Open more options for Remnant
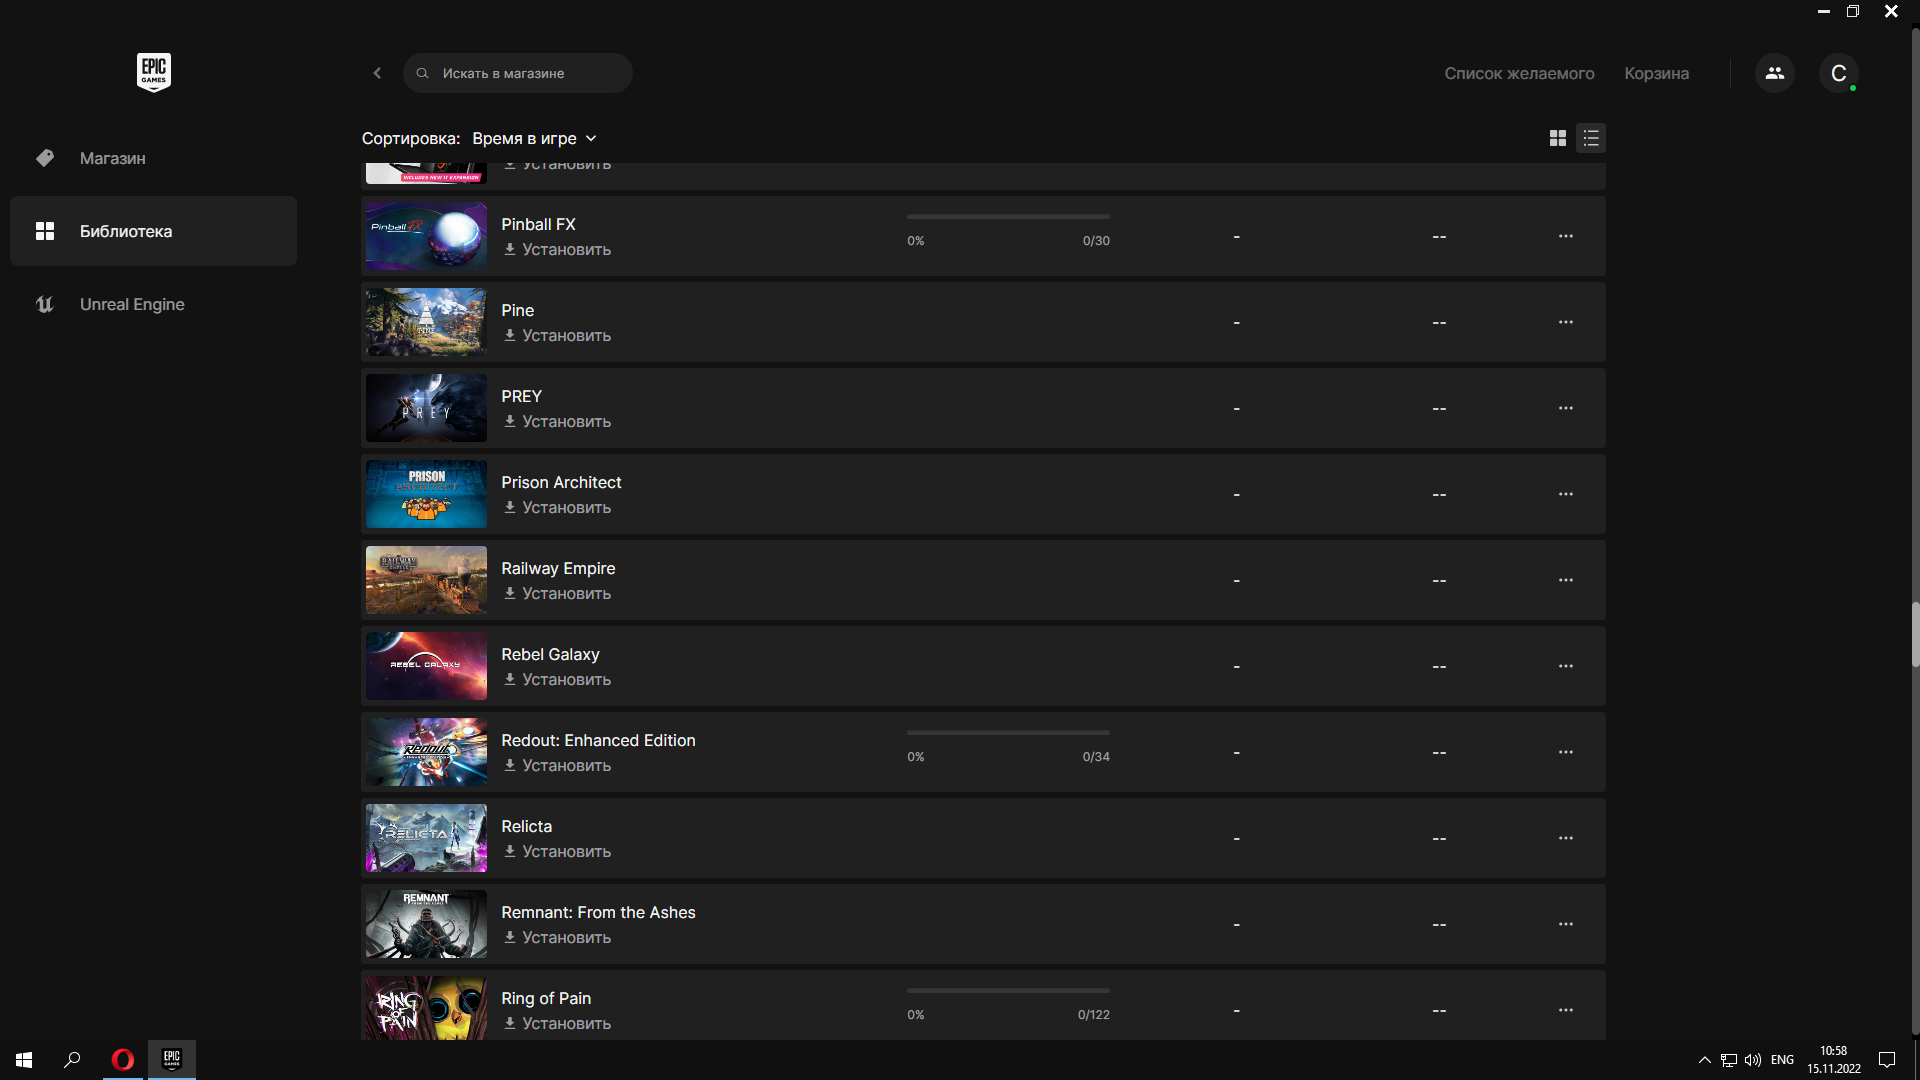This screenshot has width=1920, height=1080. click(x=1565, y=924)
